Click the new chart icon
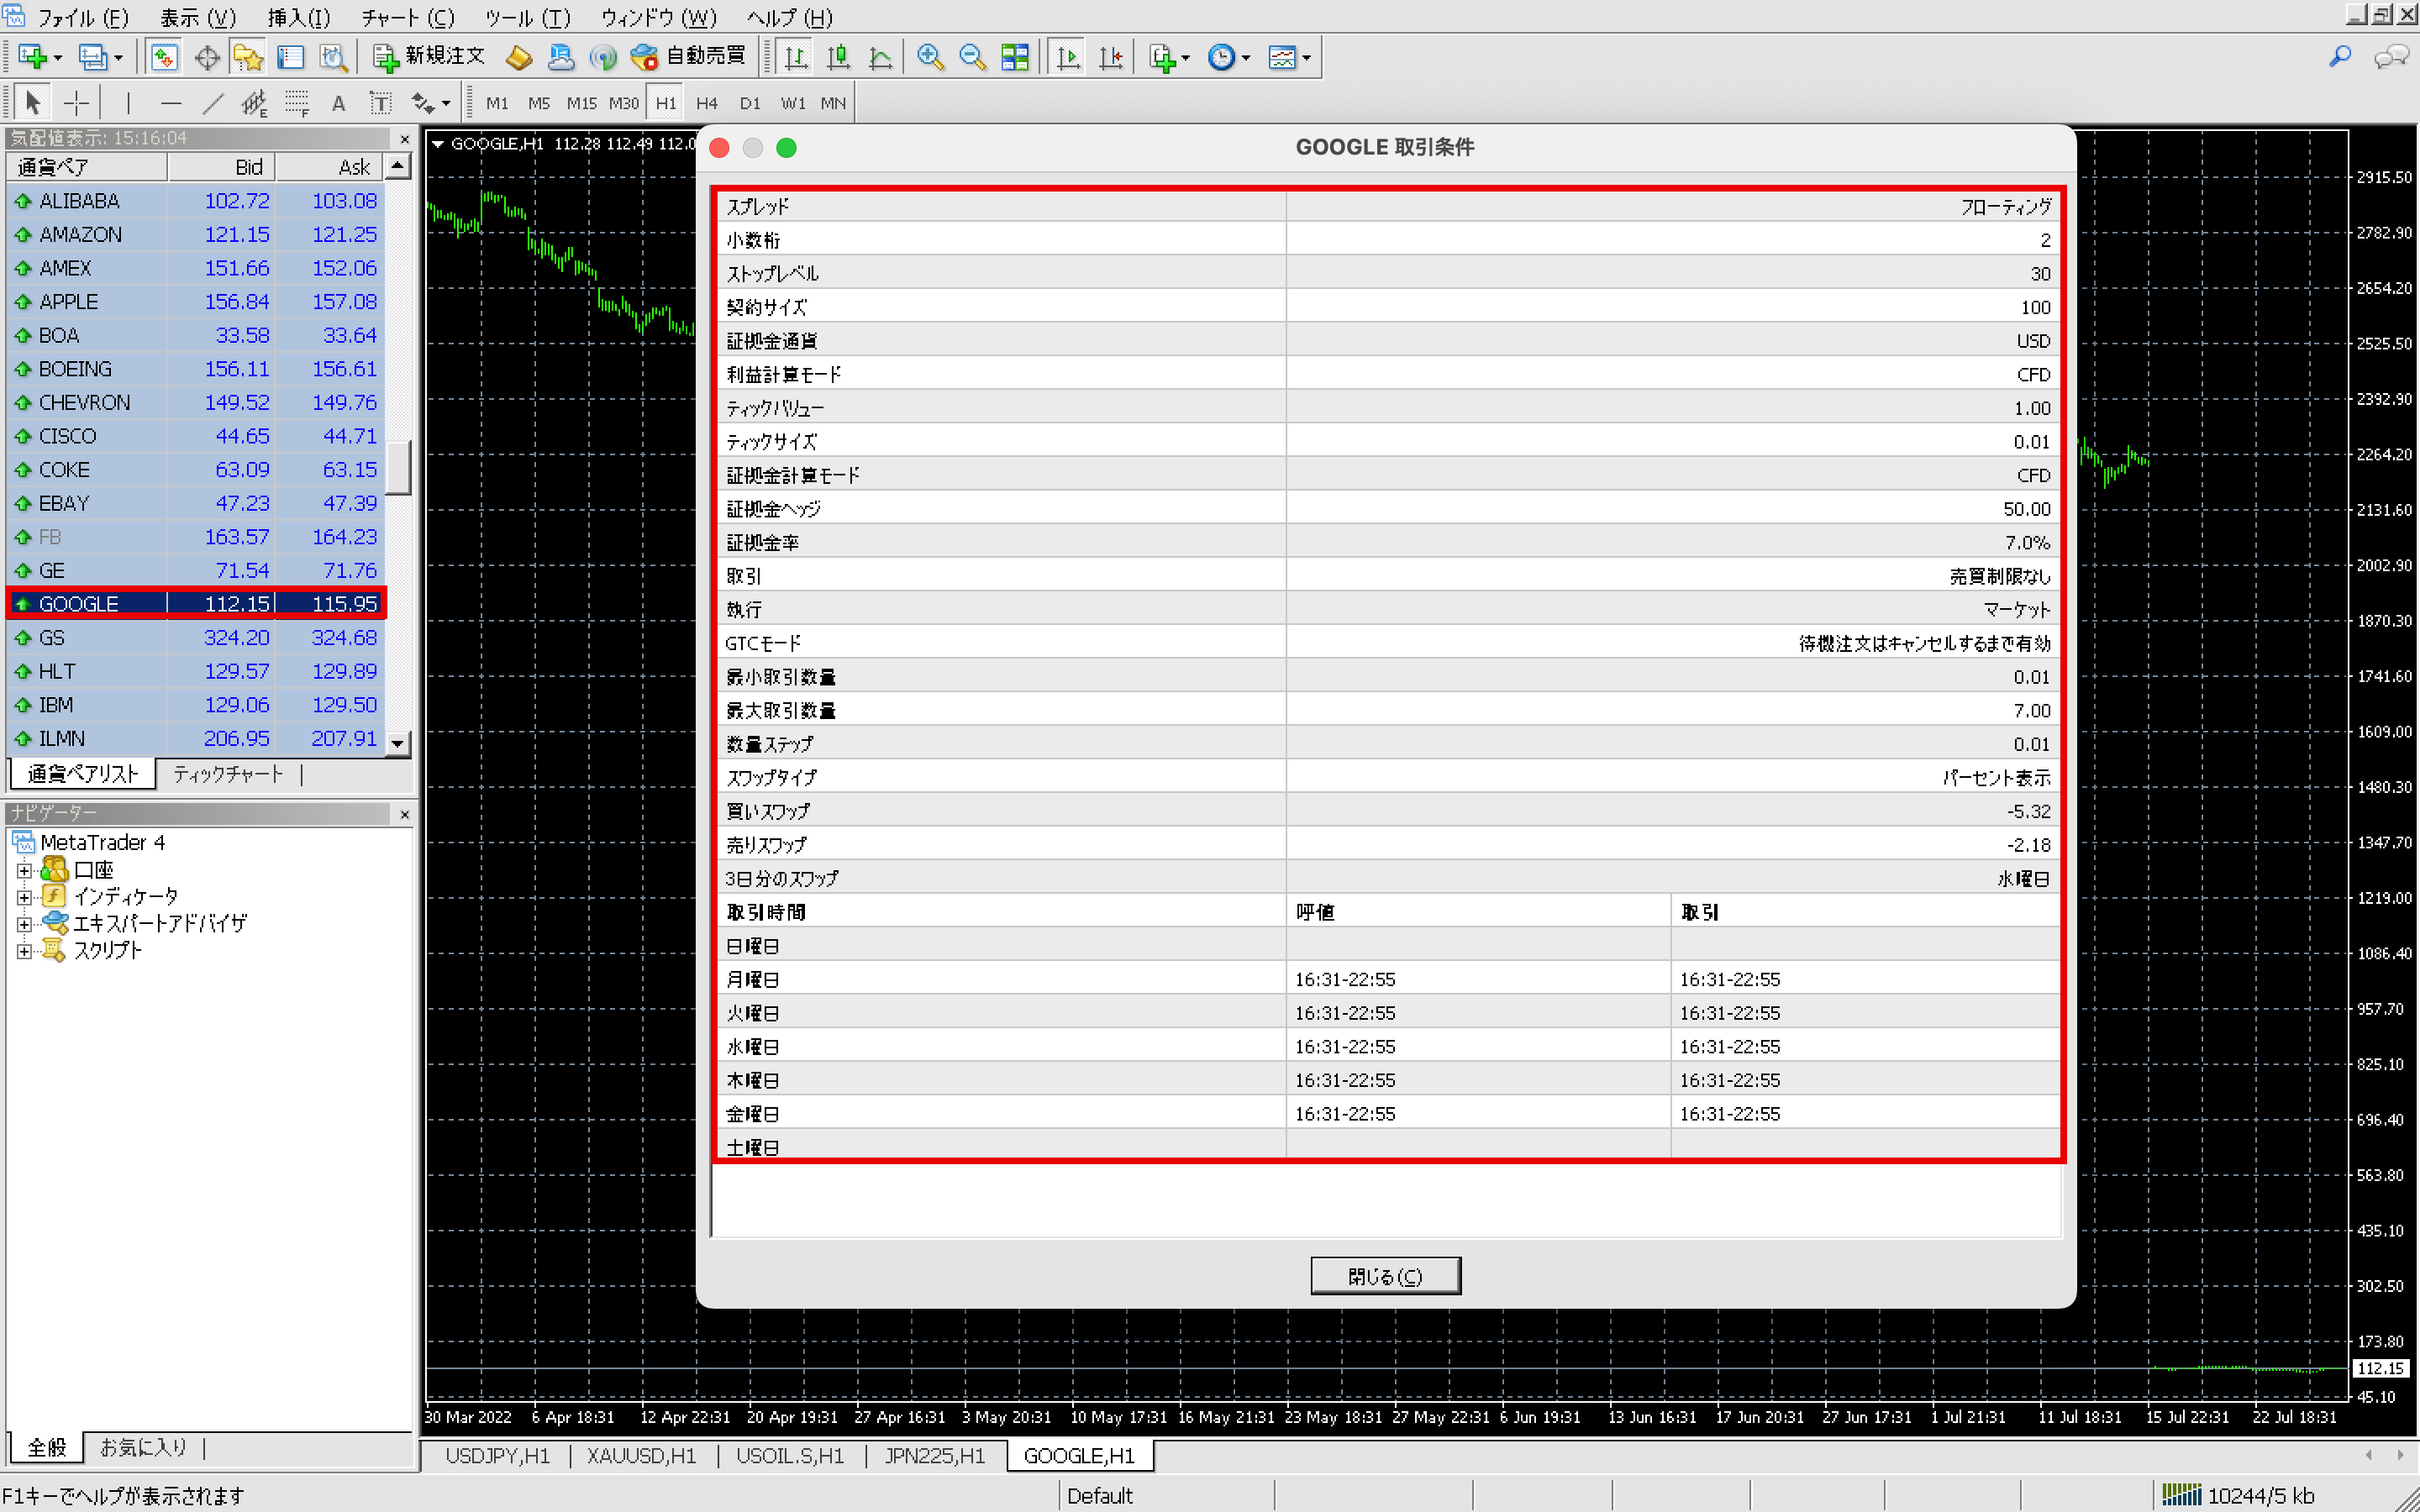This screenshot has width=2420, height=1512. point(31,57)
